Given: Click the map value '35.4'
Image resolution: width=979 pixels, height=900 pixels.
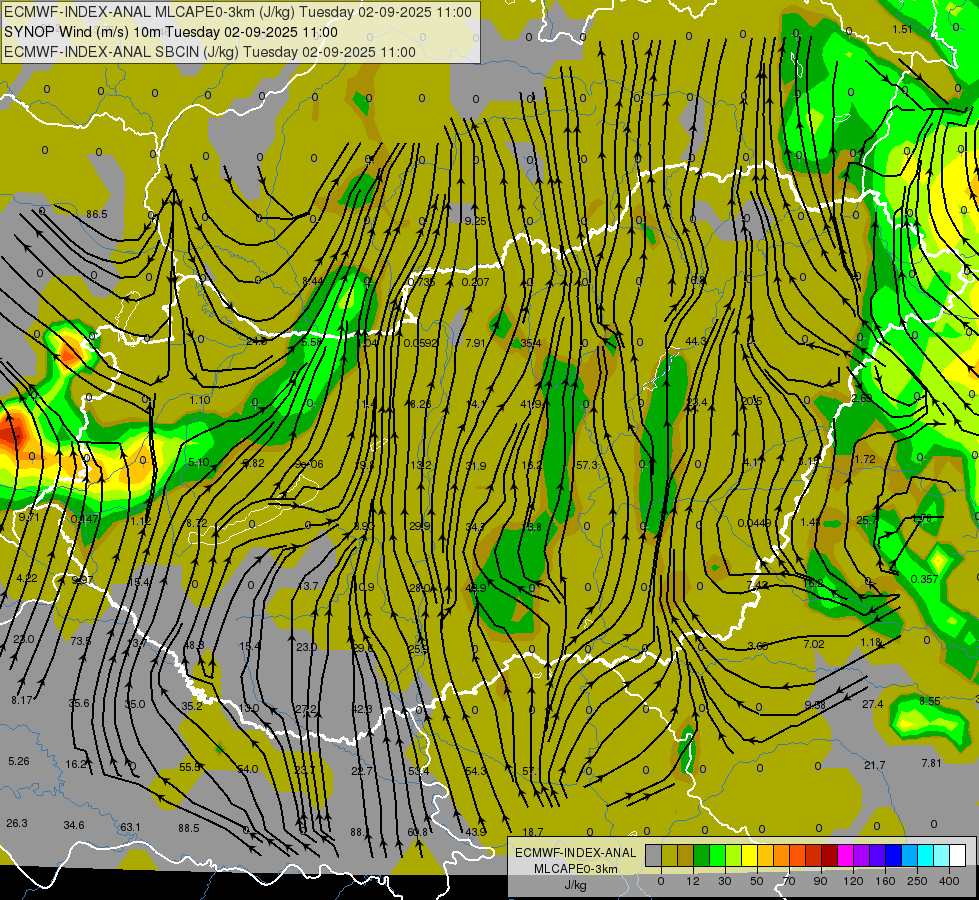Looking at the screenshot, I should click(x=531, y=343).
